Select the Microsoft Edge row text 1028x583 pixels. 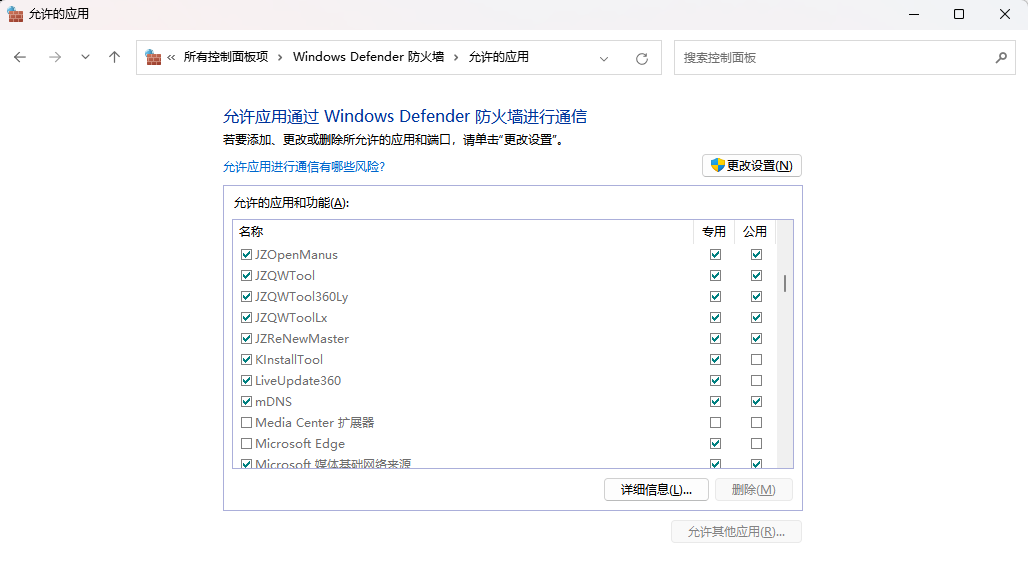pyautogui.click(x=300, y=443)
